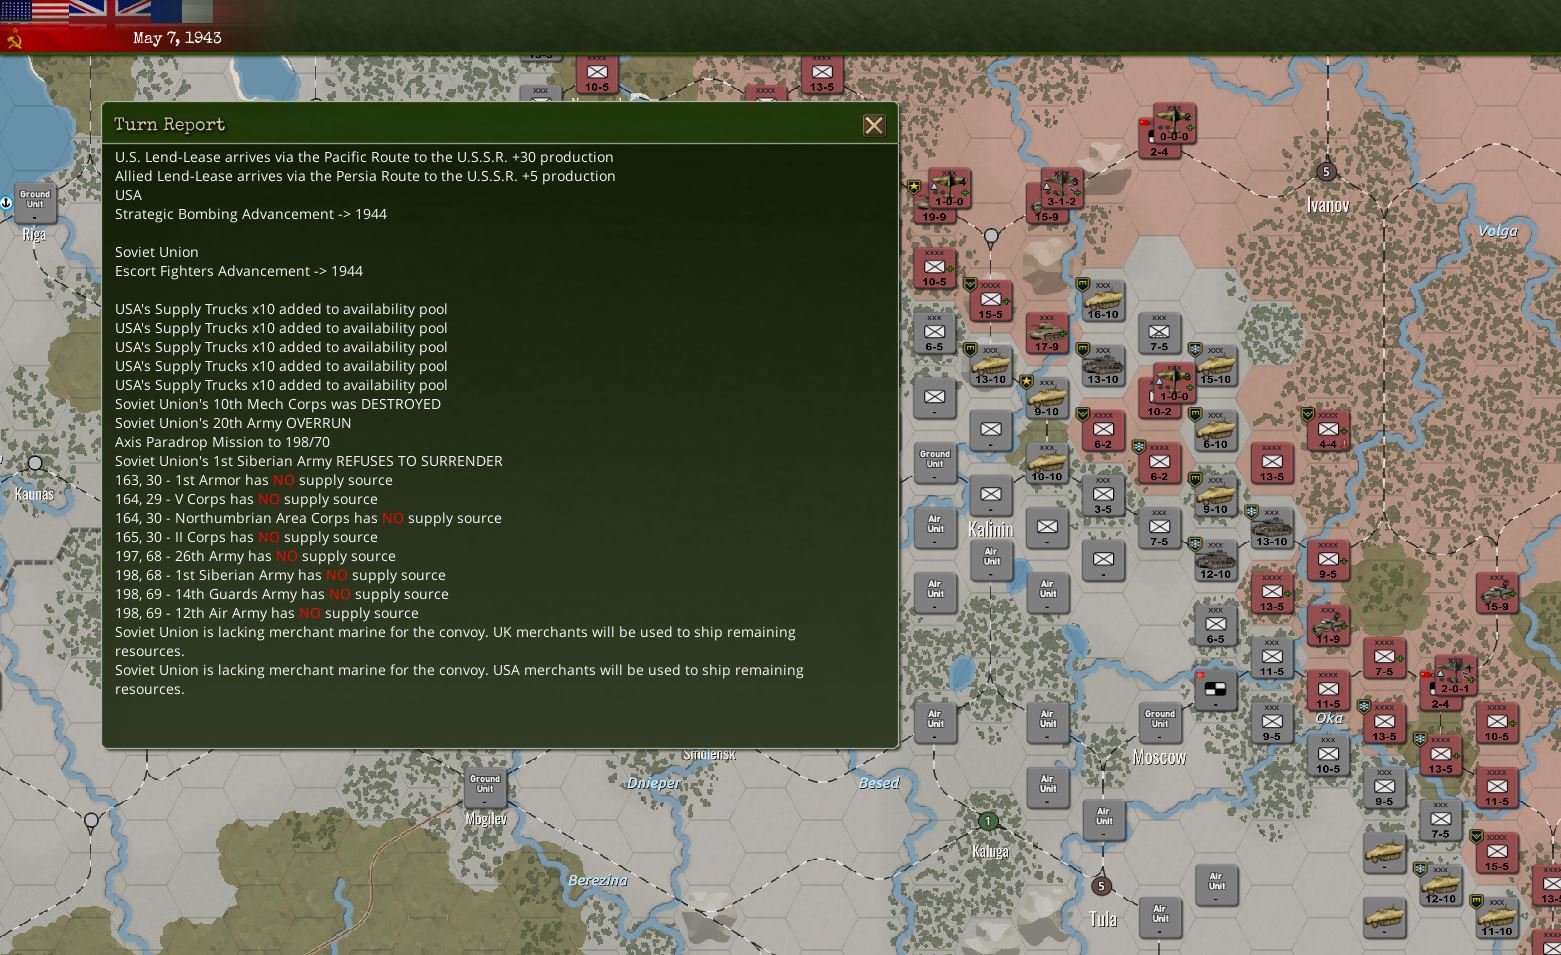1561x955 pixels.
Task: Click the Soviet hammer and sickle emblem
Action: [14, 39]
